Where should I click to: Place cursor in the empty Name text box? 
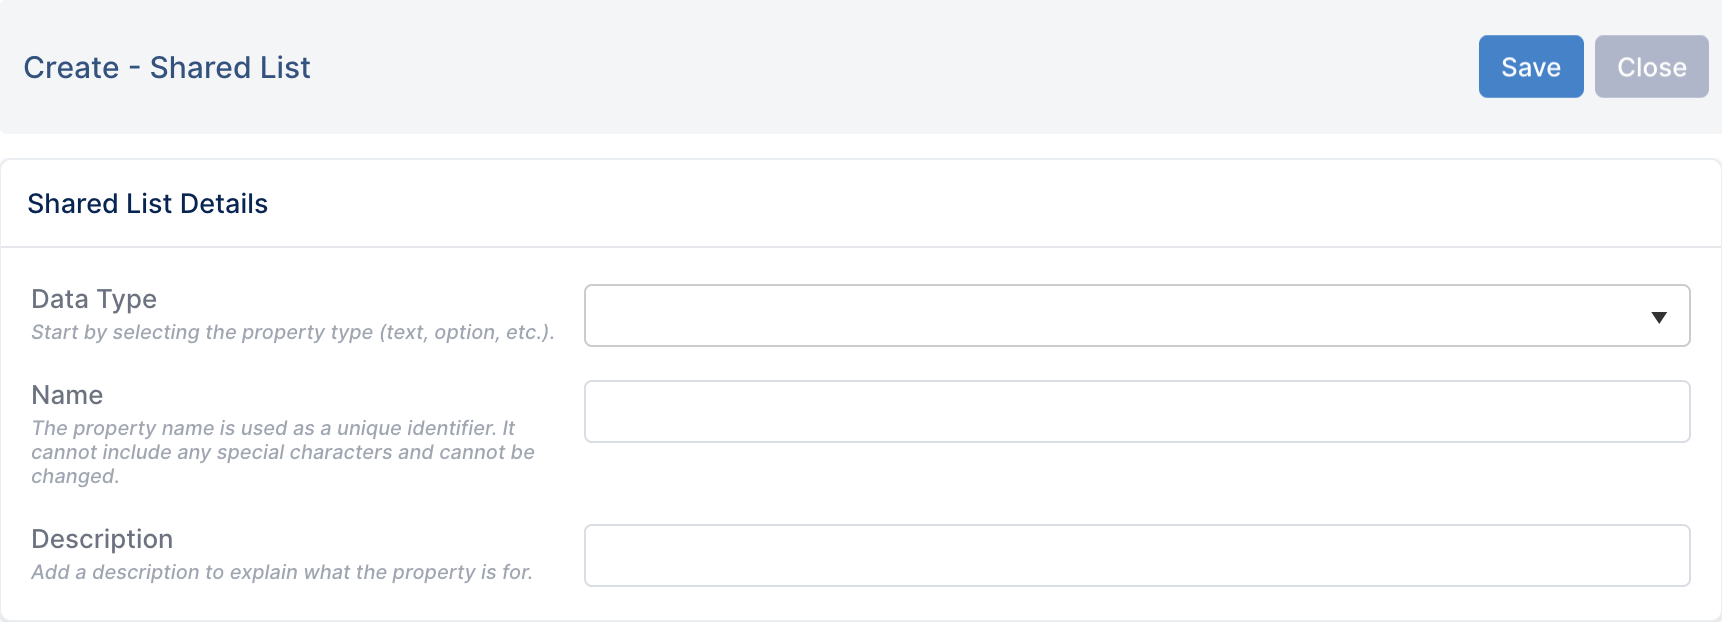pos(1137,412)
